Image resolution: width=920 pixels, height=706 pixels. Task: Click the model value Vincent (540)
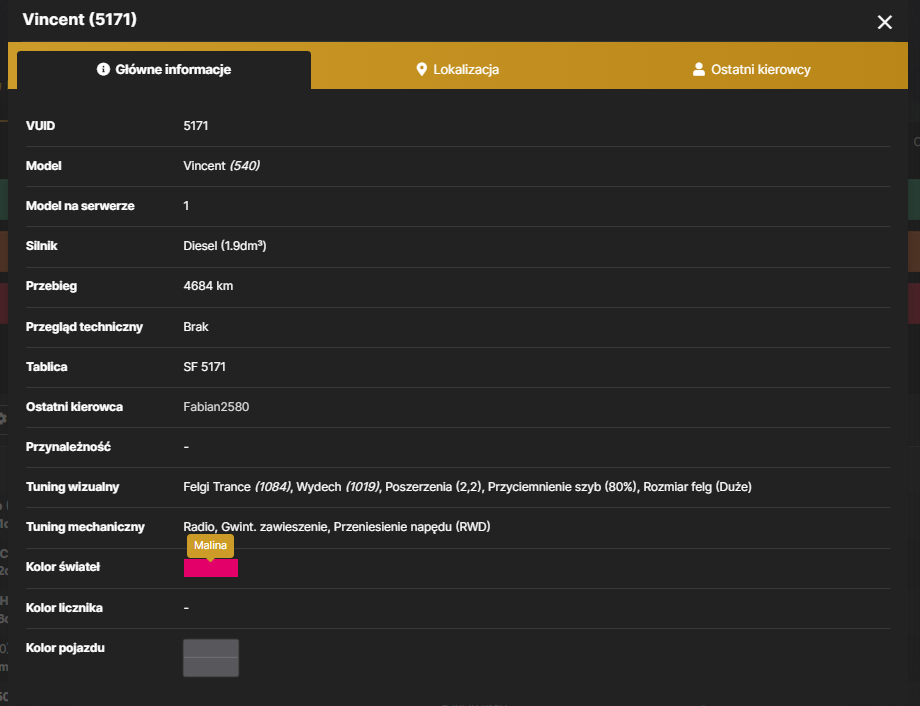(x=221, y=165)
